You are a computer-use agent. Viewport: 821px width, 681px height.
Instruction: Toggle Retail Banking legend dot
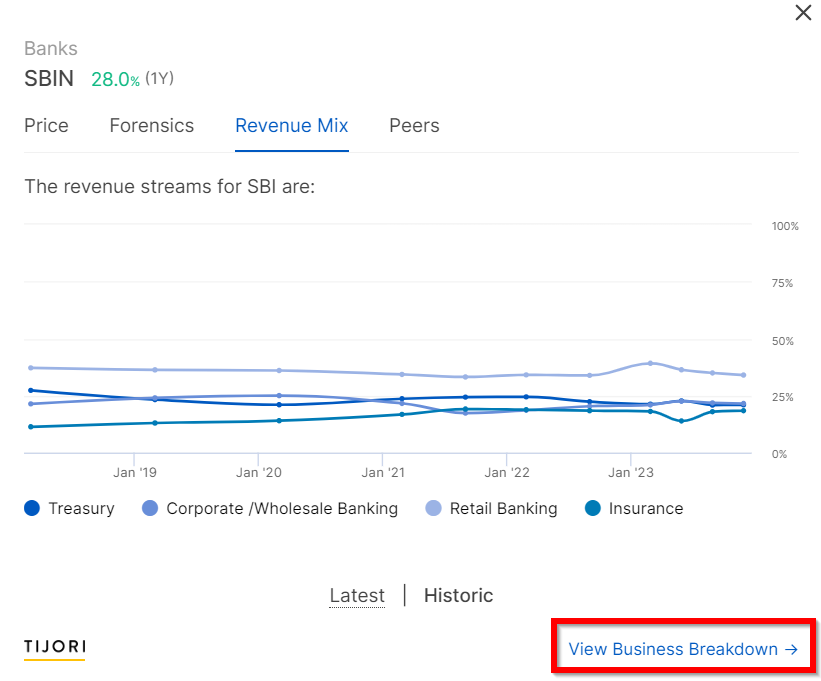tap(434, 508)
